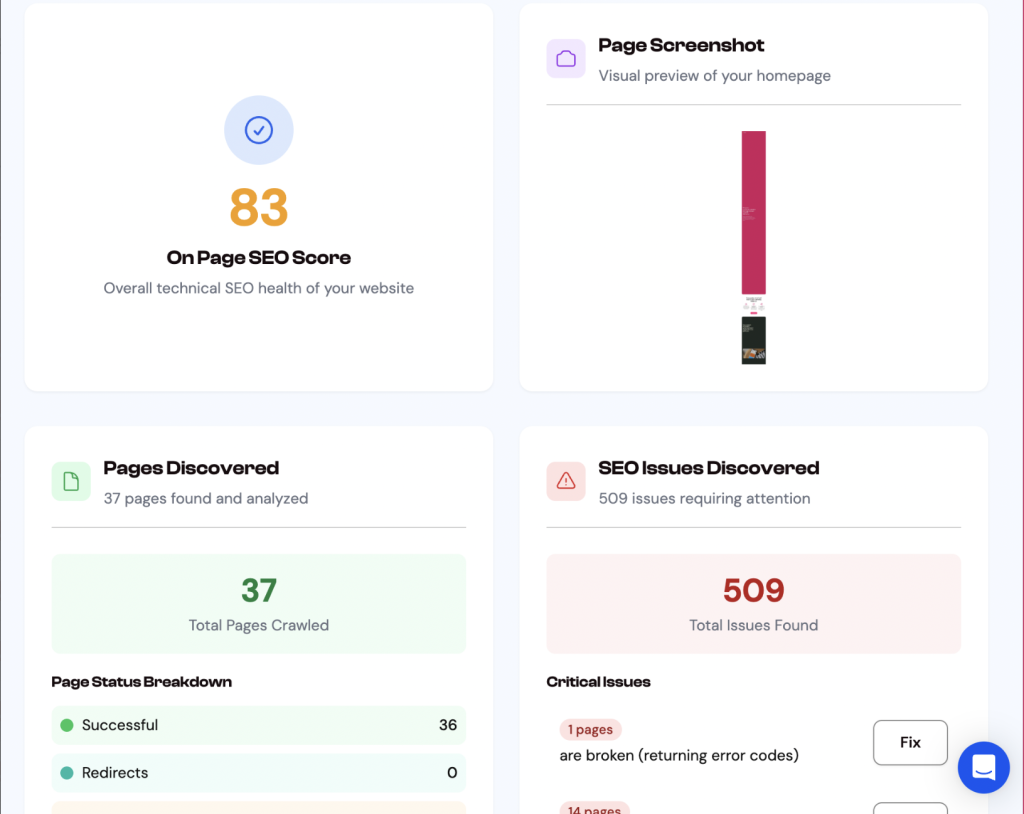Click the second Fix button below 14 pages
Screen dimensions: 1024x814
click(909, 810)
